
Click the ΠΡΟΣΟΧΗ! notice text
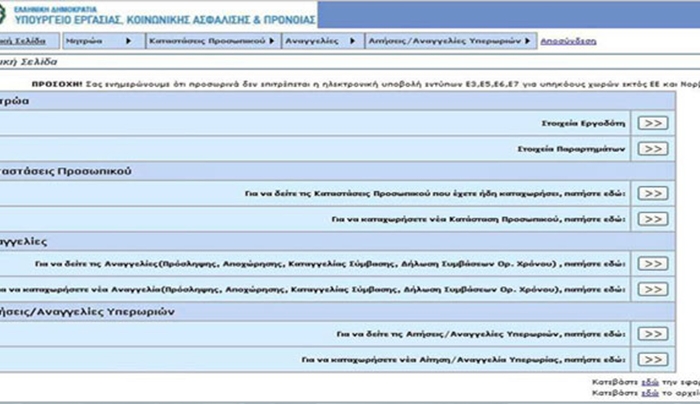[366, 84]
